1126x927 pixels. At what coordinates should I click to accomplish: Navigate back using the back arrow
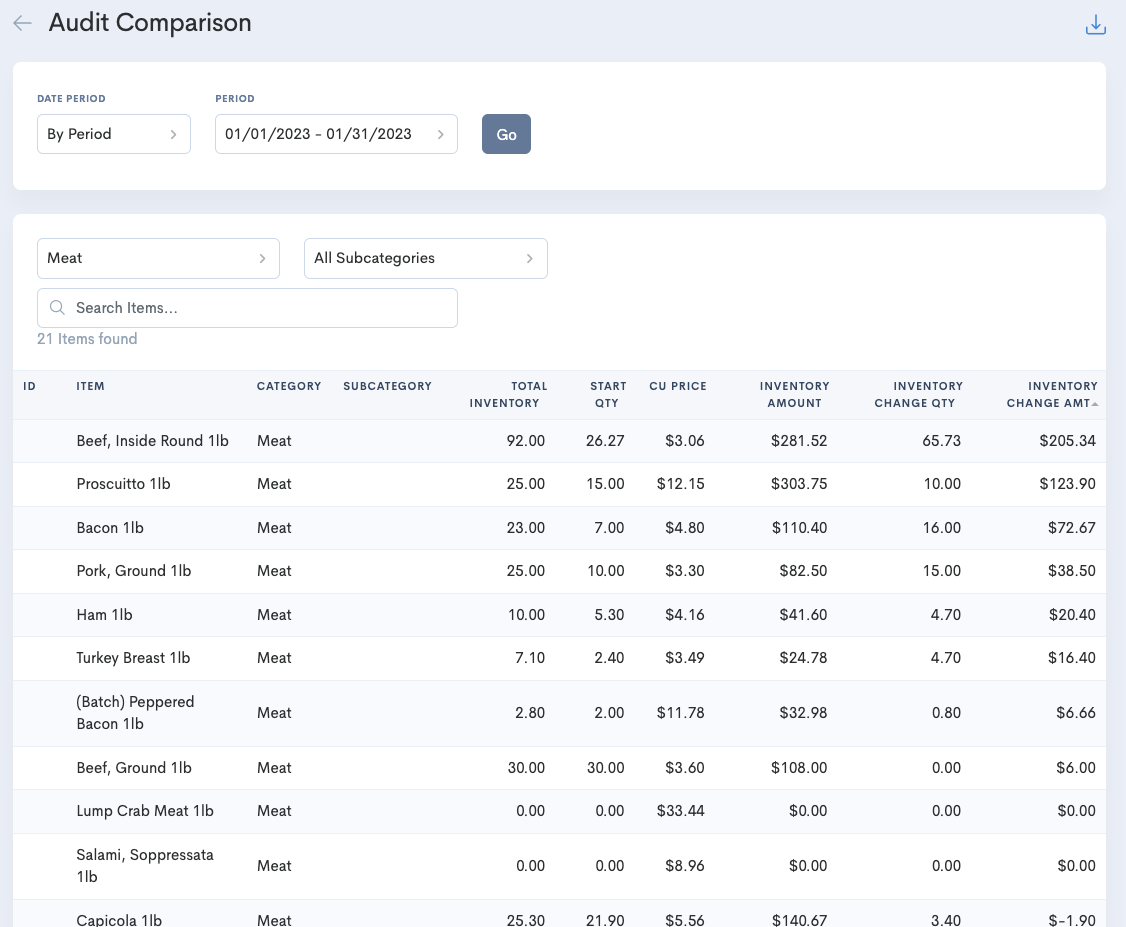click(21, 22)
